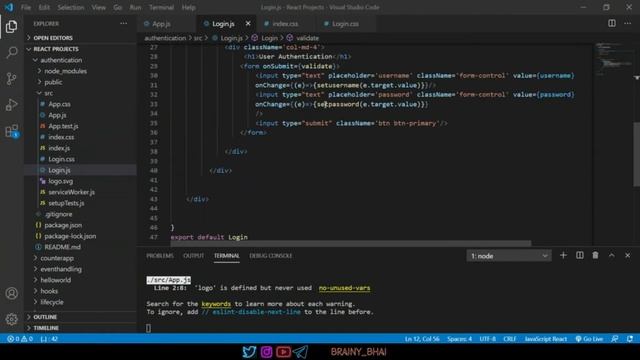The height and width of the screenshot is (360, 640).
Task: Expand the Outline section
Action: pyautogui.click(x=80, y=317)
